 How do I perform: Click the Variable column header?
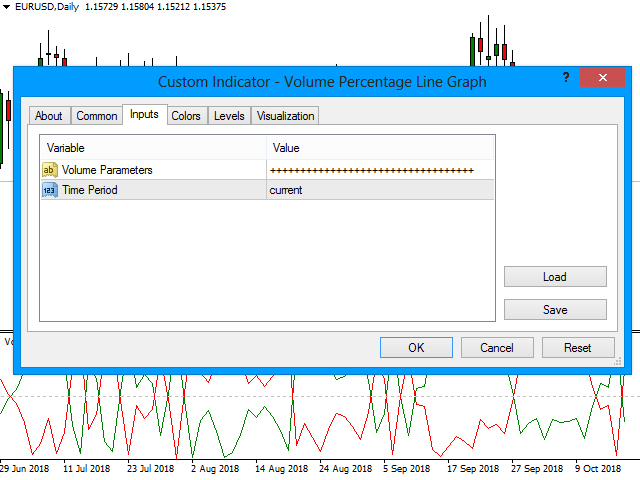pos(153,148)
